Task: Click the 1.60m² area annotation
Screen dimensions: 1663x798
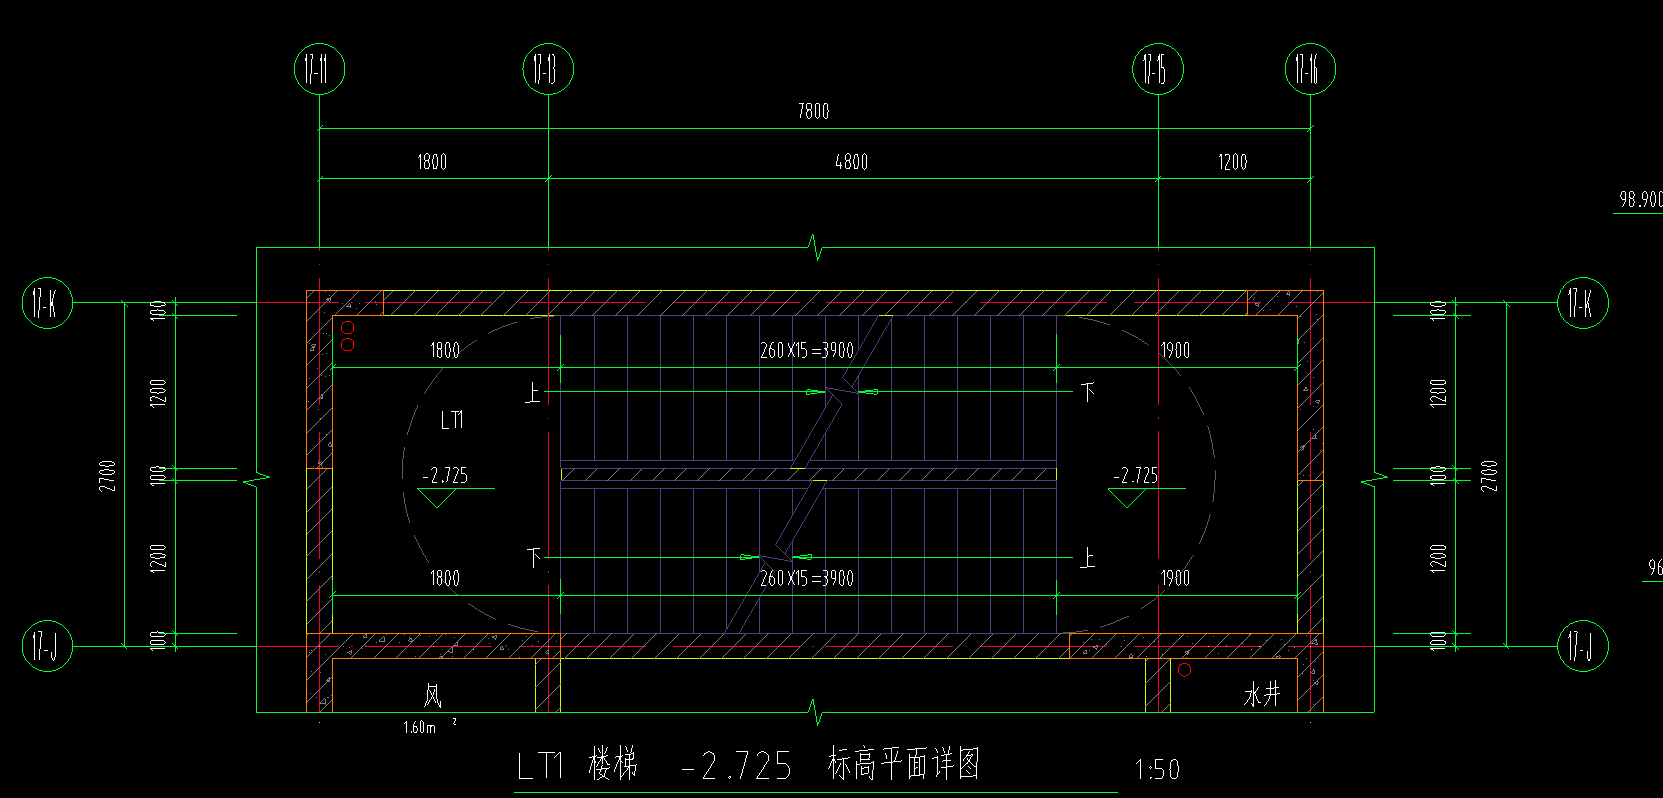Action: 430,727
